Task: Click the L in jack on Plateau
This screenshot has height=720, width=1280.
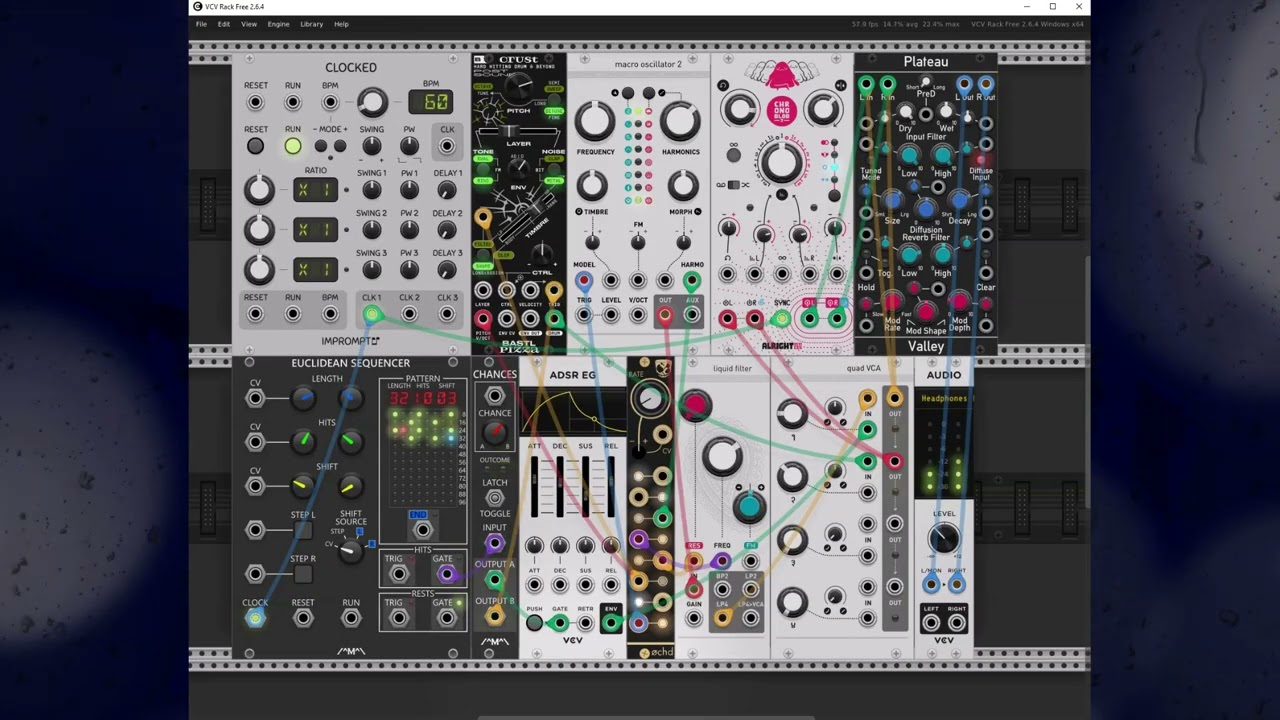Action: [x=866, y=85]
